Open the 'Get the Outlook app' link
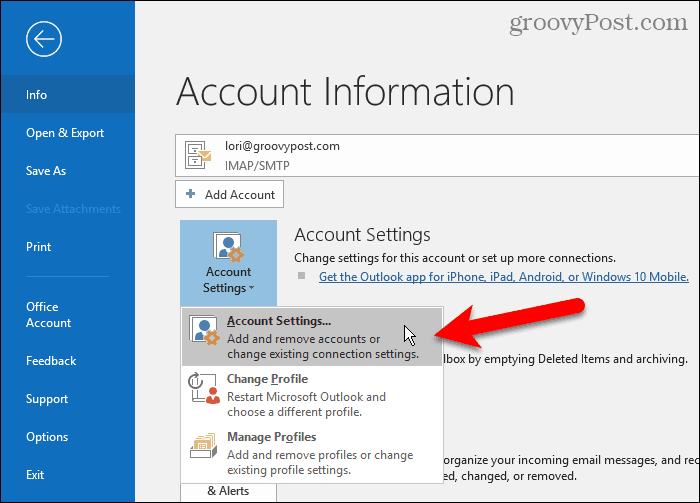700x503 pixels. [504, 277]
